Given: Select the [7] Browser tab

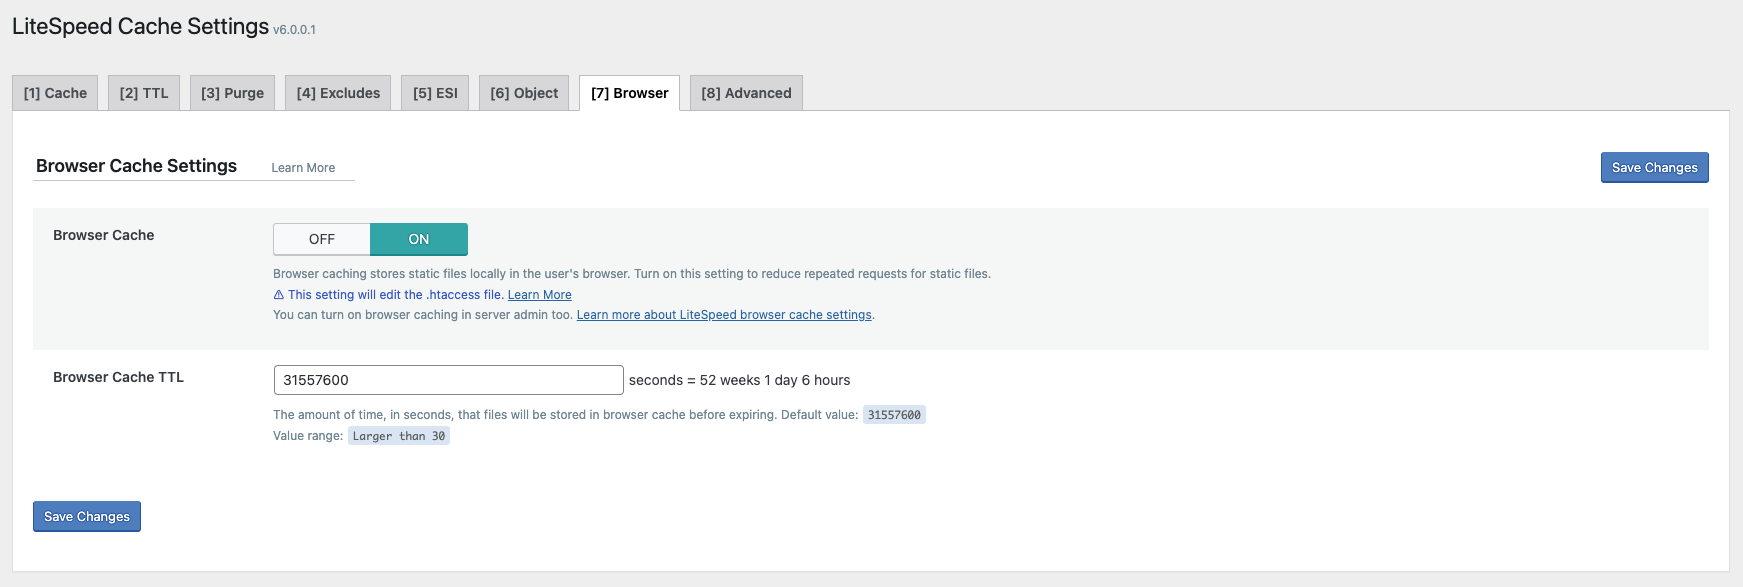Looking at the screenshot, I should tap(629, 93).
